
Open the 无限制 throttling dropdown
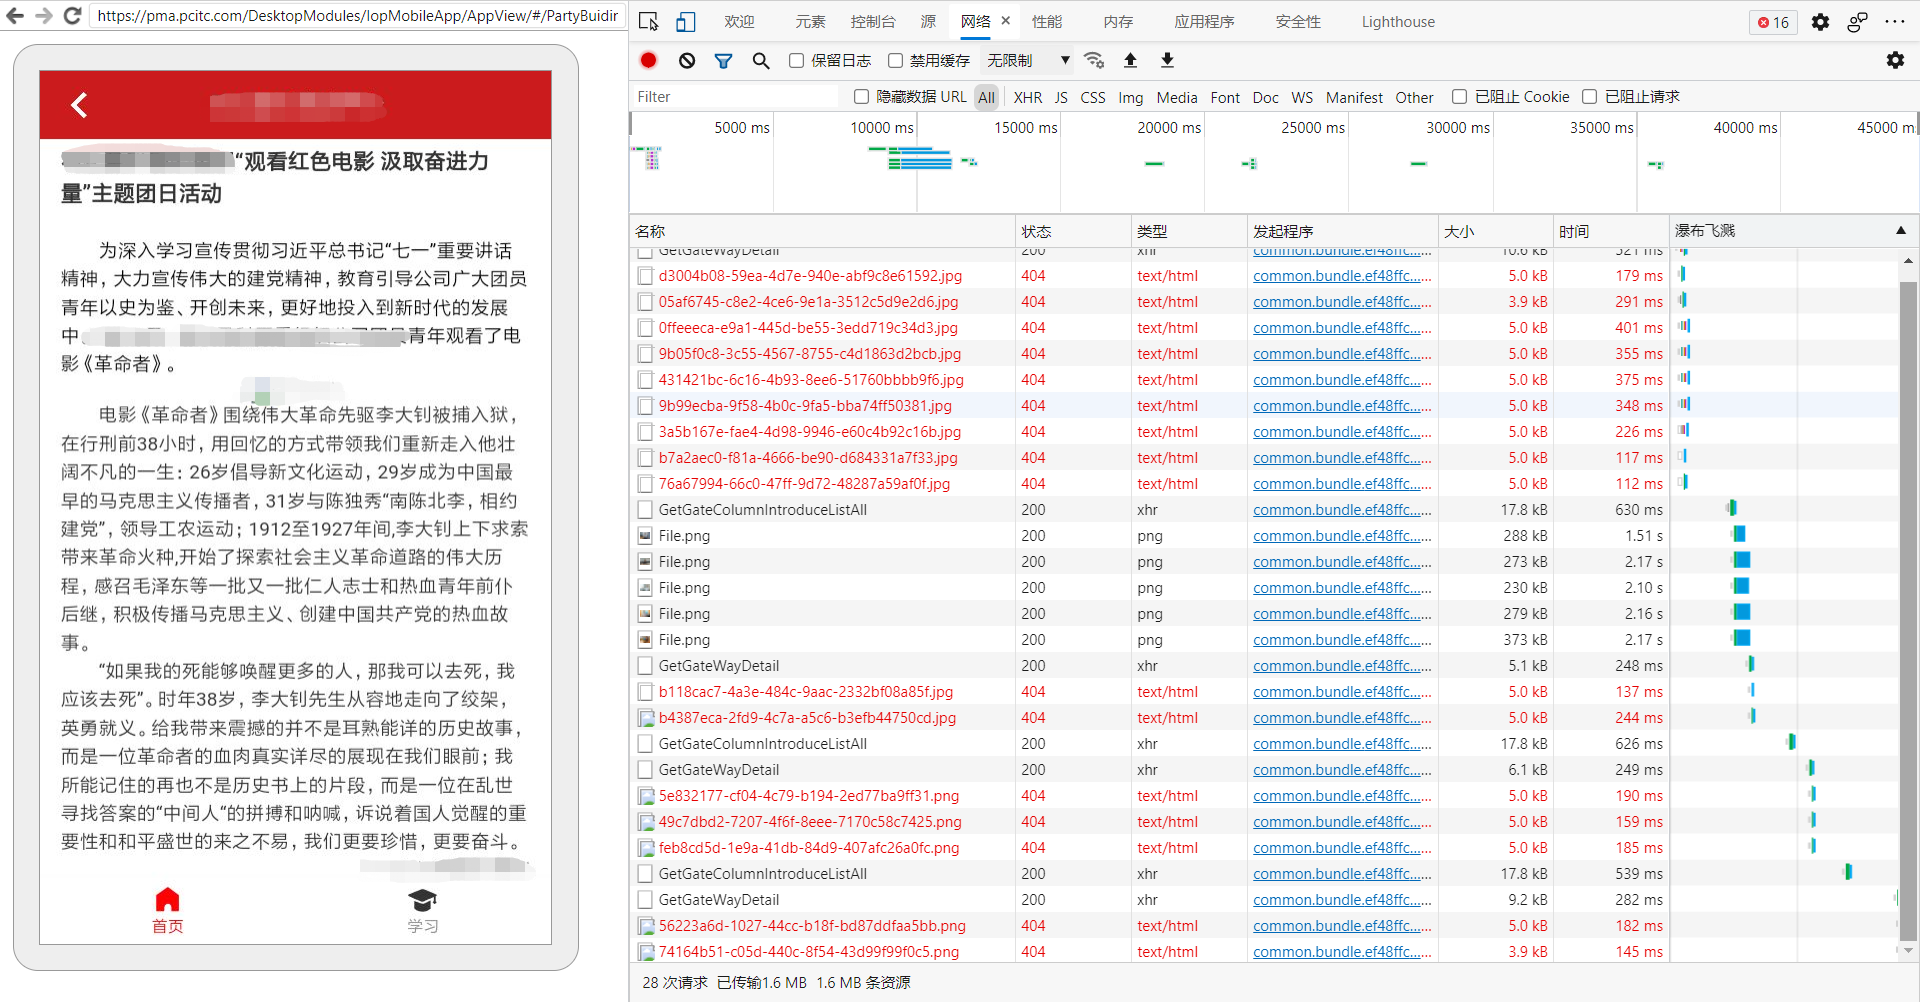(x=1025, y=60)
